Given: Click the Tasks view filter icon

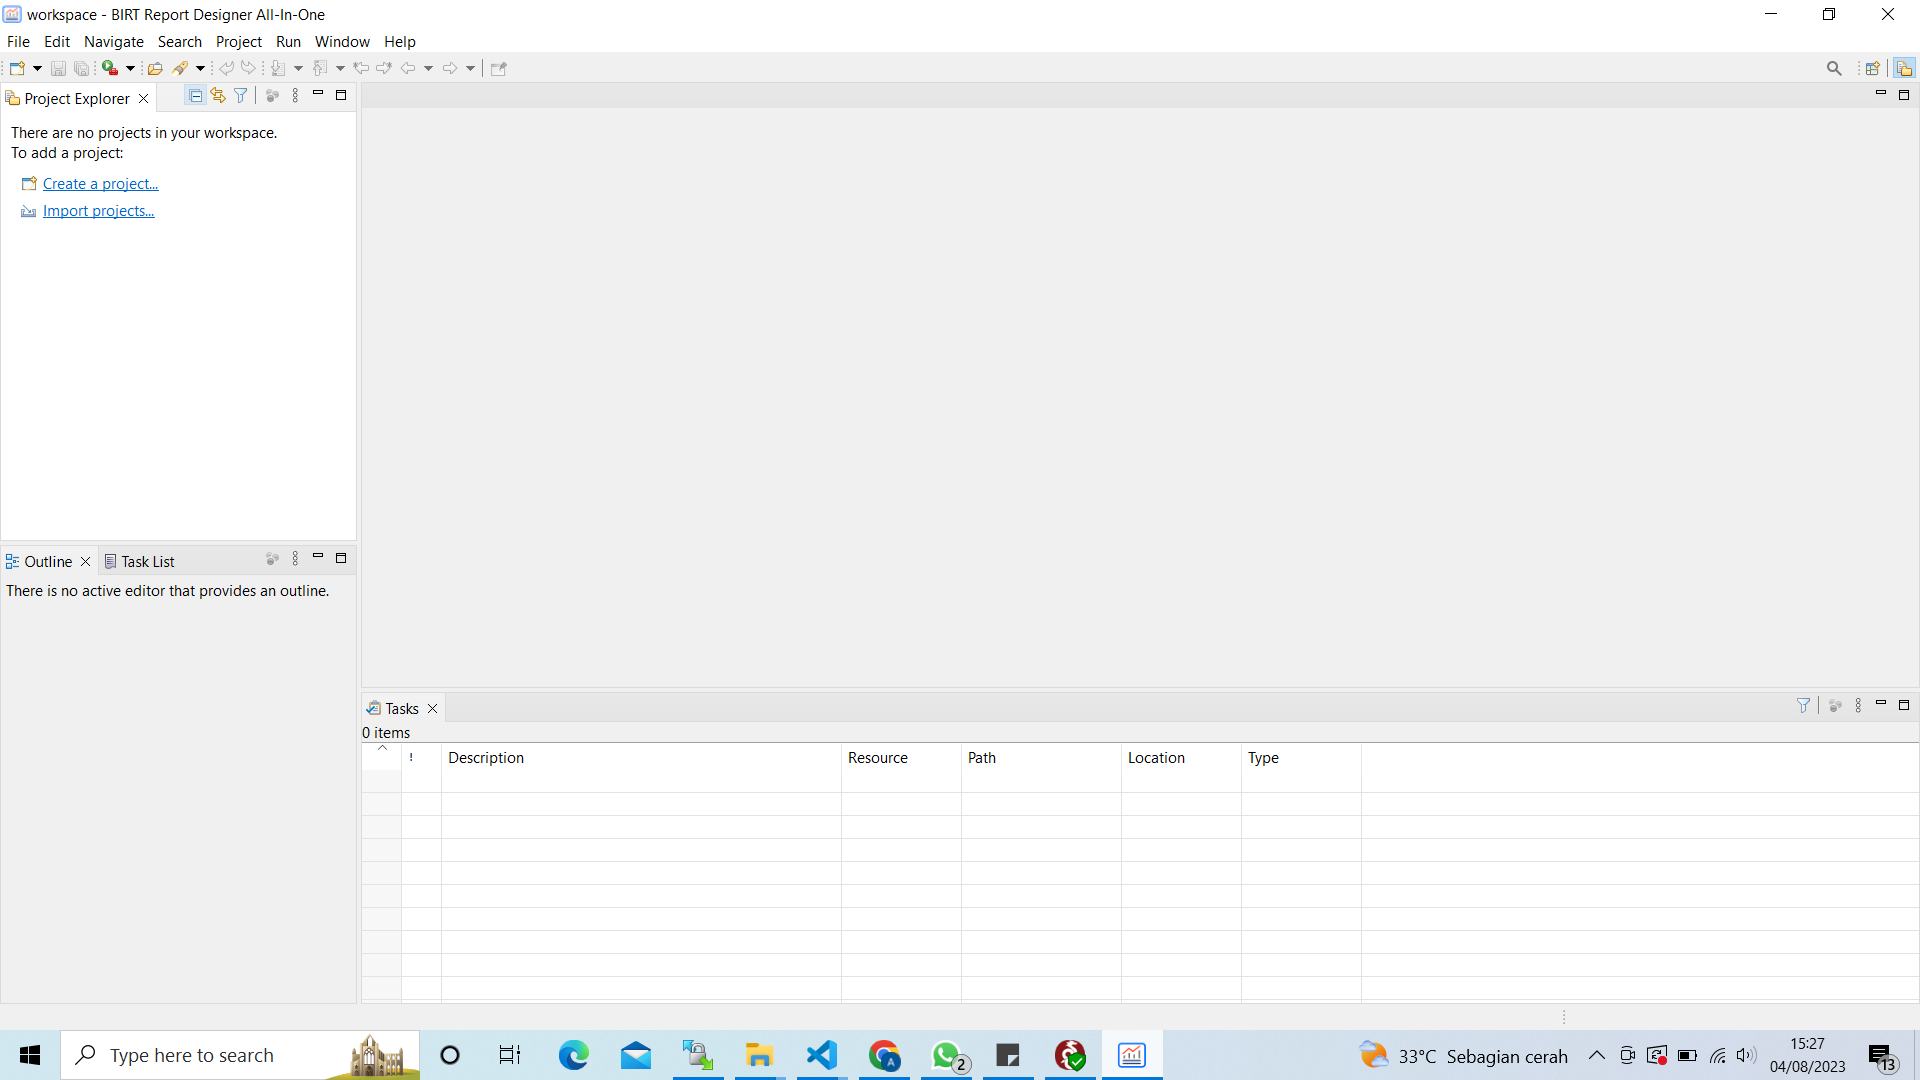Looking at the screenshot, I should (1804, 706).
